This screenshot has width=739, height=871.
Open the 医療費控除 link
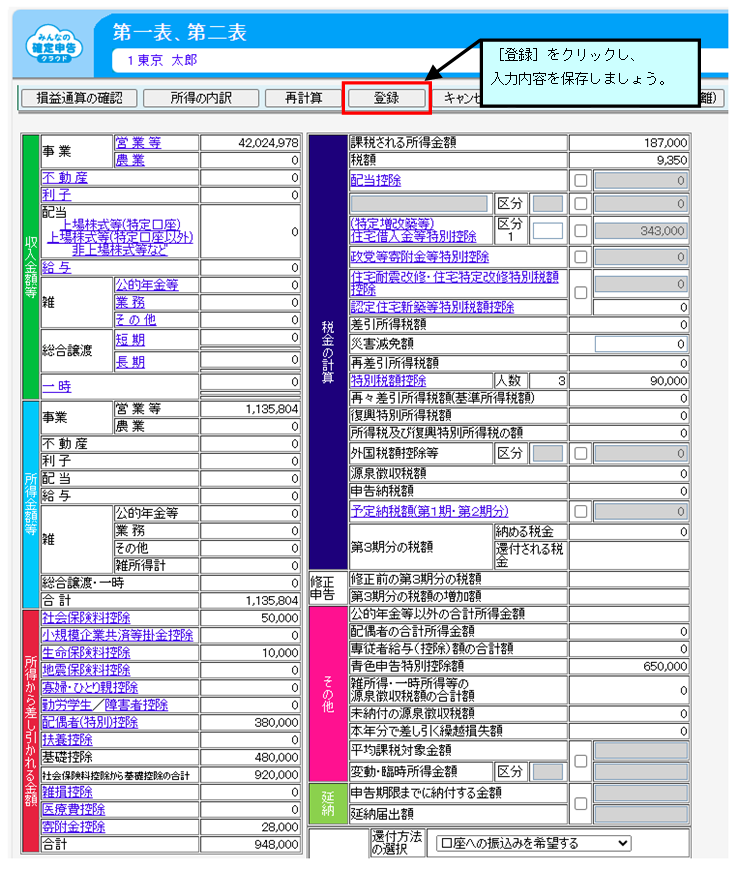pyautogui.click(x=73, y=809)
